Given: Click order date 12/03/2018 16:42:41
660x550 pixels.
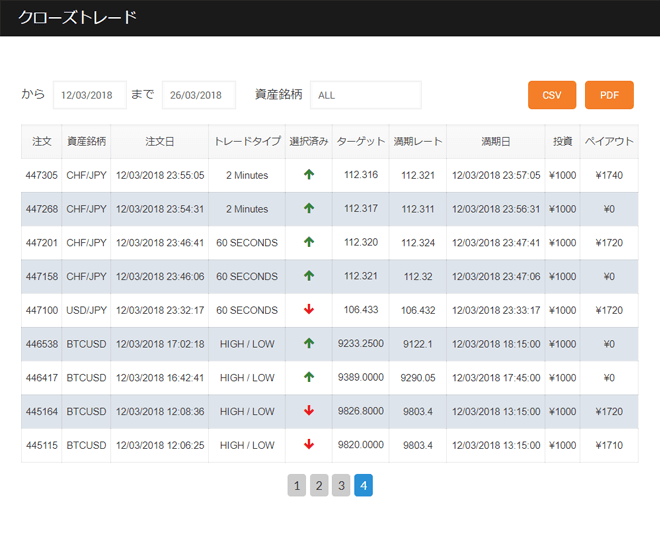Looking at the screenshot, I should tap(160, 377).
